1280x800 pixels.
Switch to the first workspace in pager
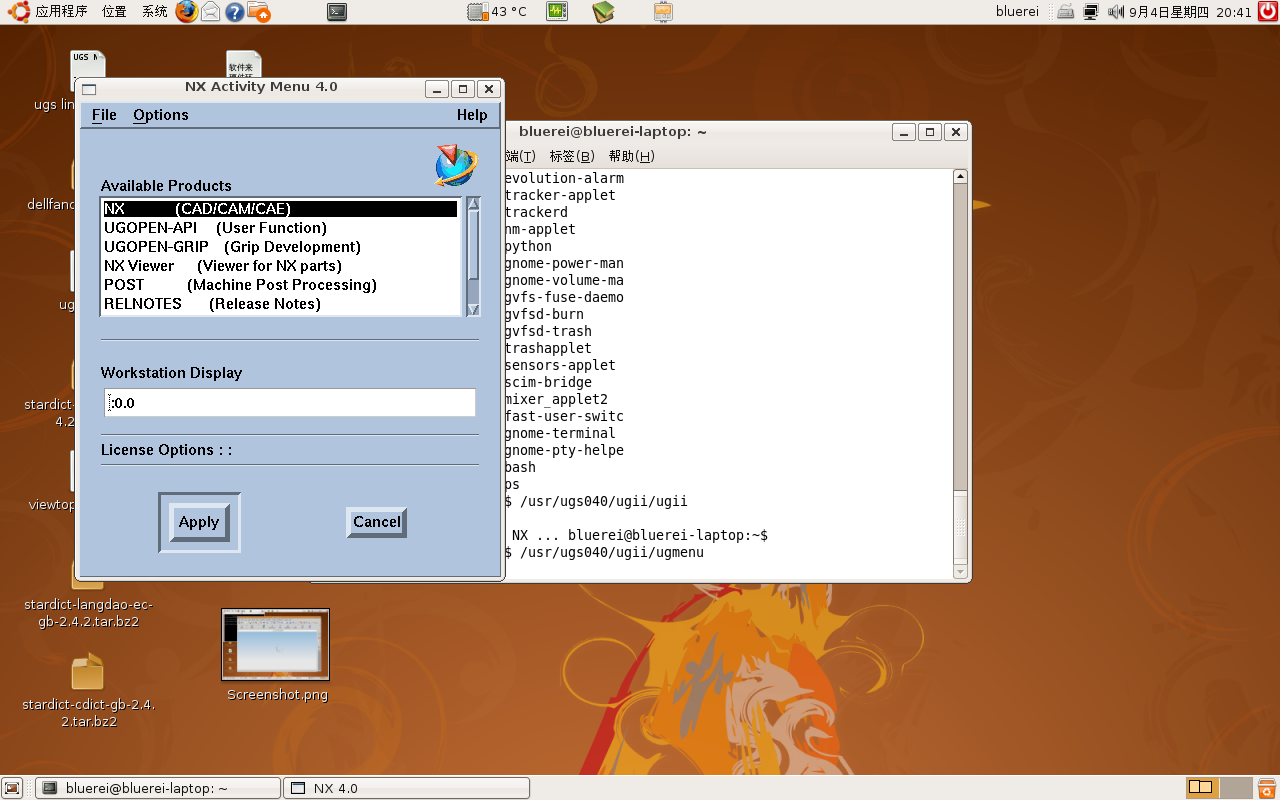1202,788
